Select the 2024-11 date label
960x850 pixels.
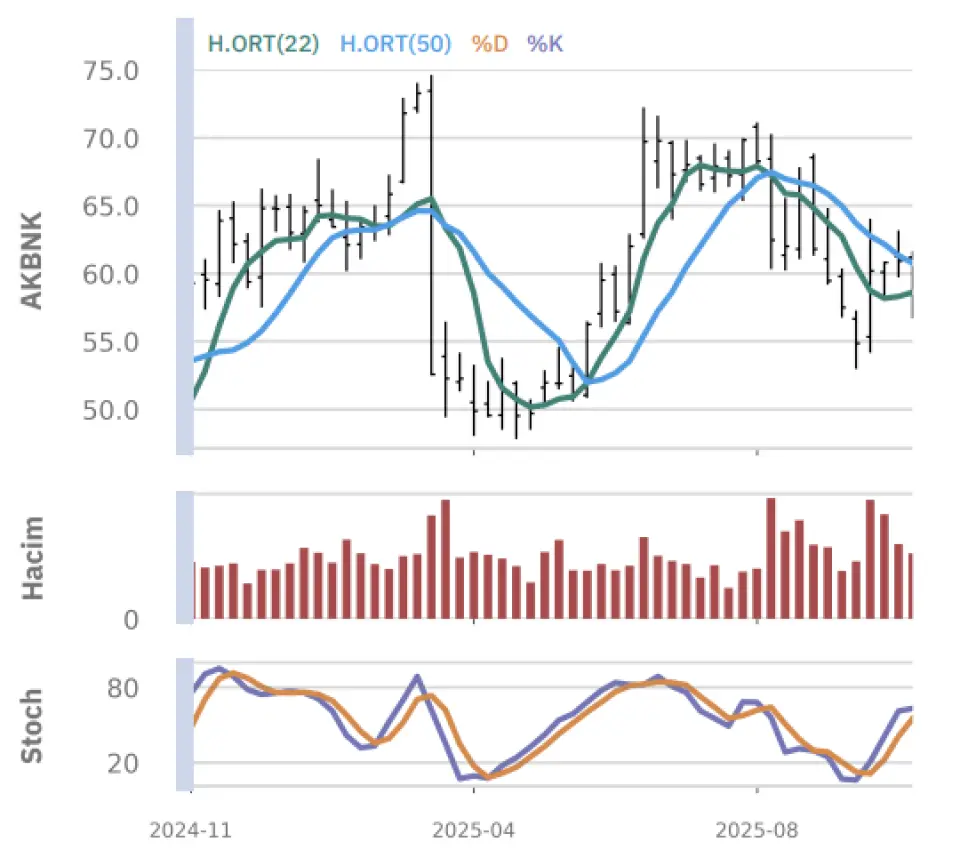coord(191,830)
